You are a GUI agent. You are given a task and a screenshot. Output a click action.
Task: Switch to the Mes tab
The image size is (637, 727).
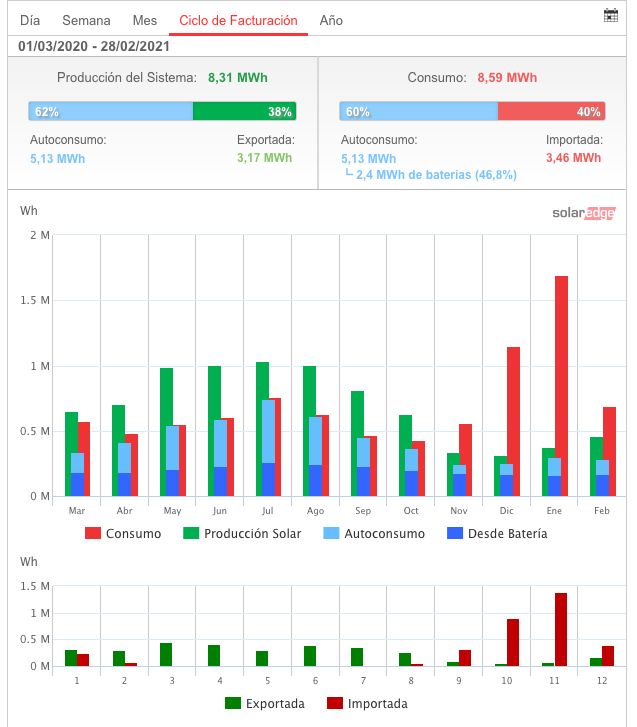point(145,20)
